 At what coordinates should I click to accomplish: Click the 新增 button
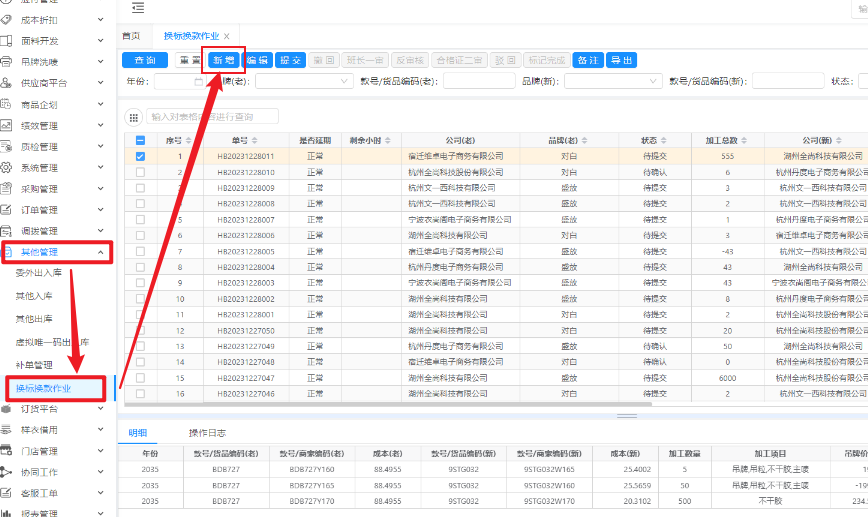pyautogui.click(x=222, y=60)
